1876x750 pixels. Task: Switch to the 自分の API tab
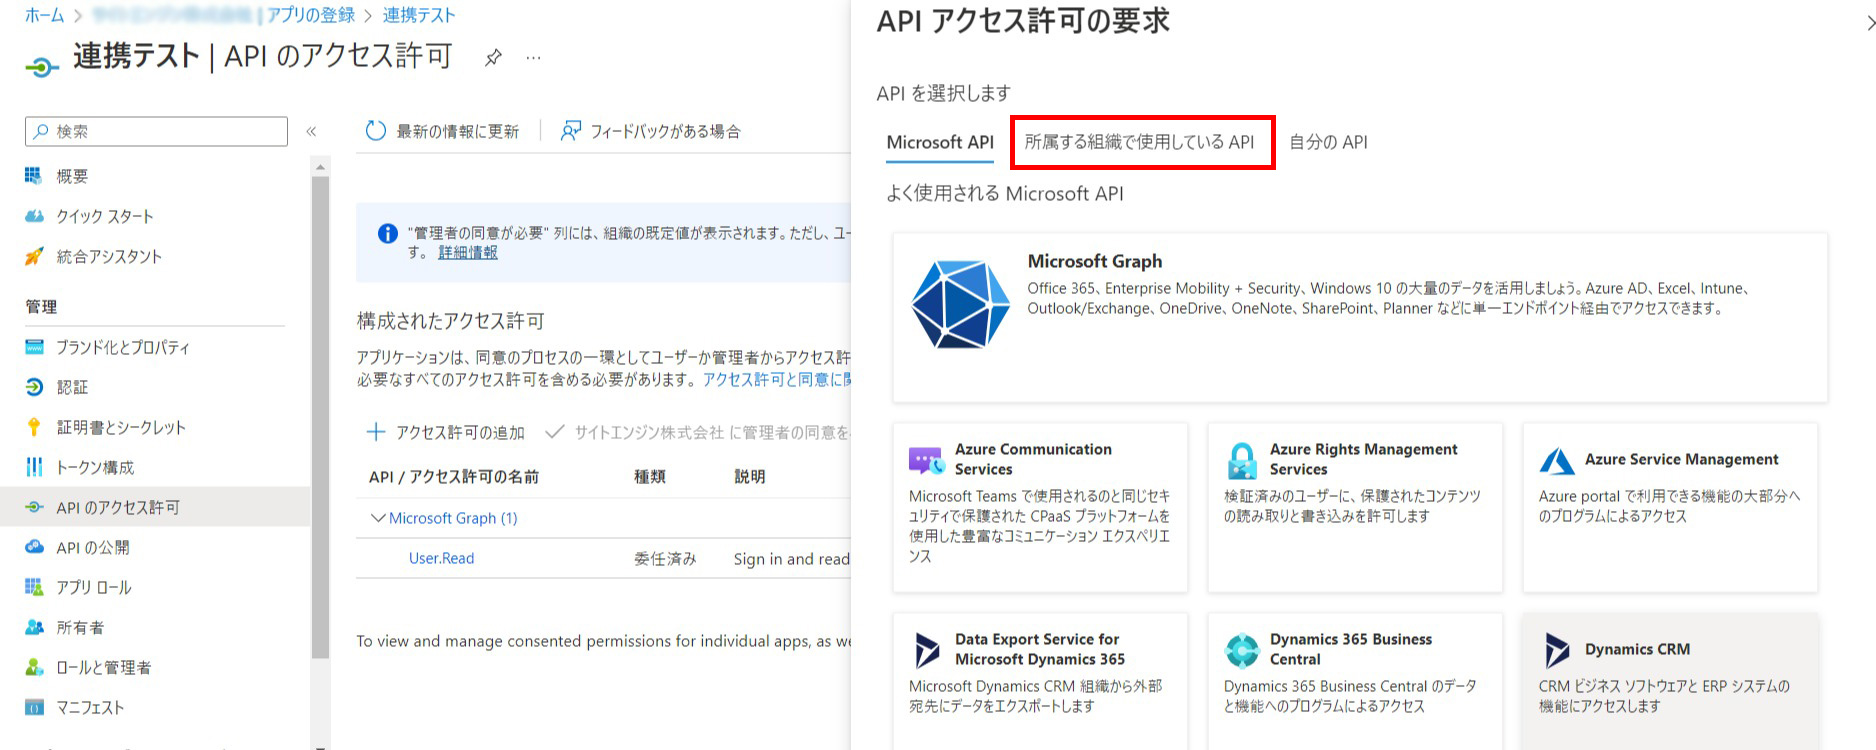pyautogui.click(x=1328, y=142)
